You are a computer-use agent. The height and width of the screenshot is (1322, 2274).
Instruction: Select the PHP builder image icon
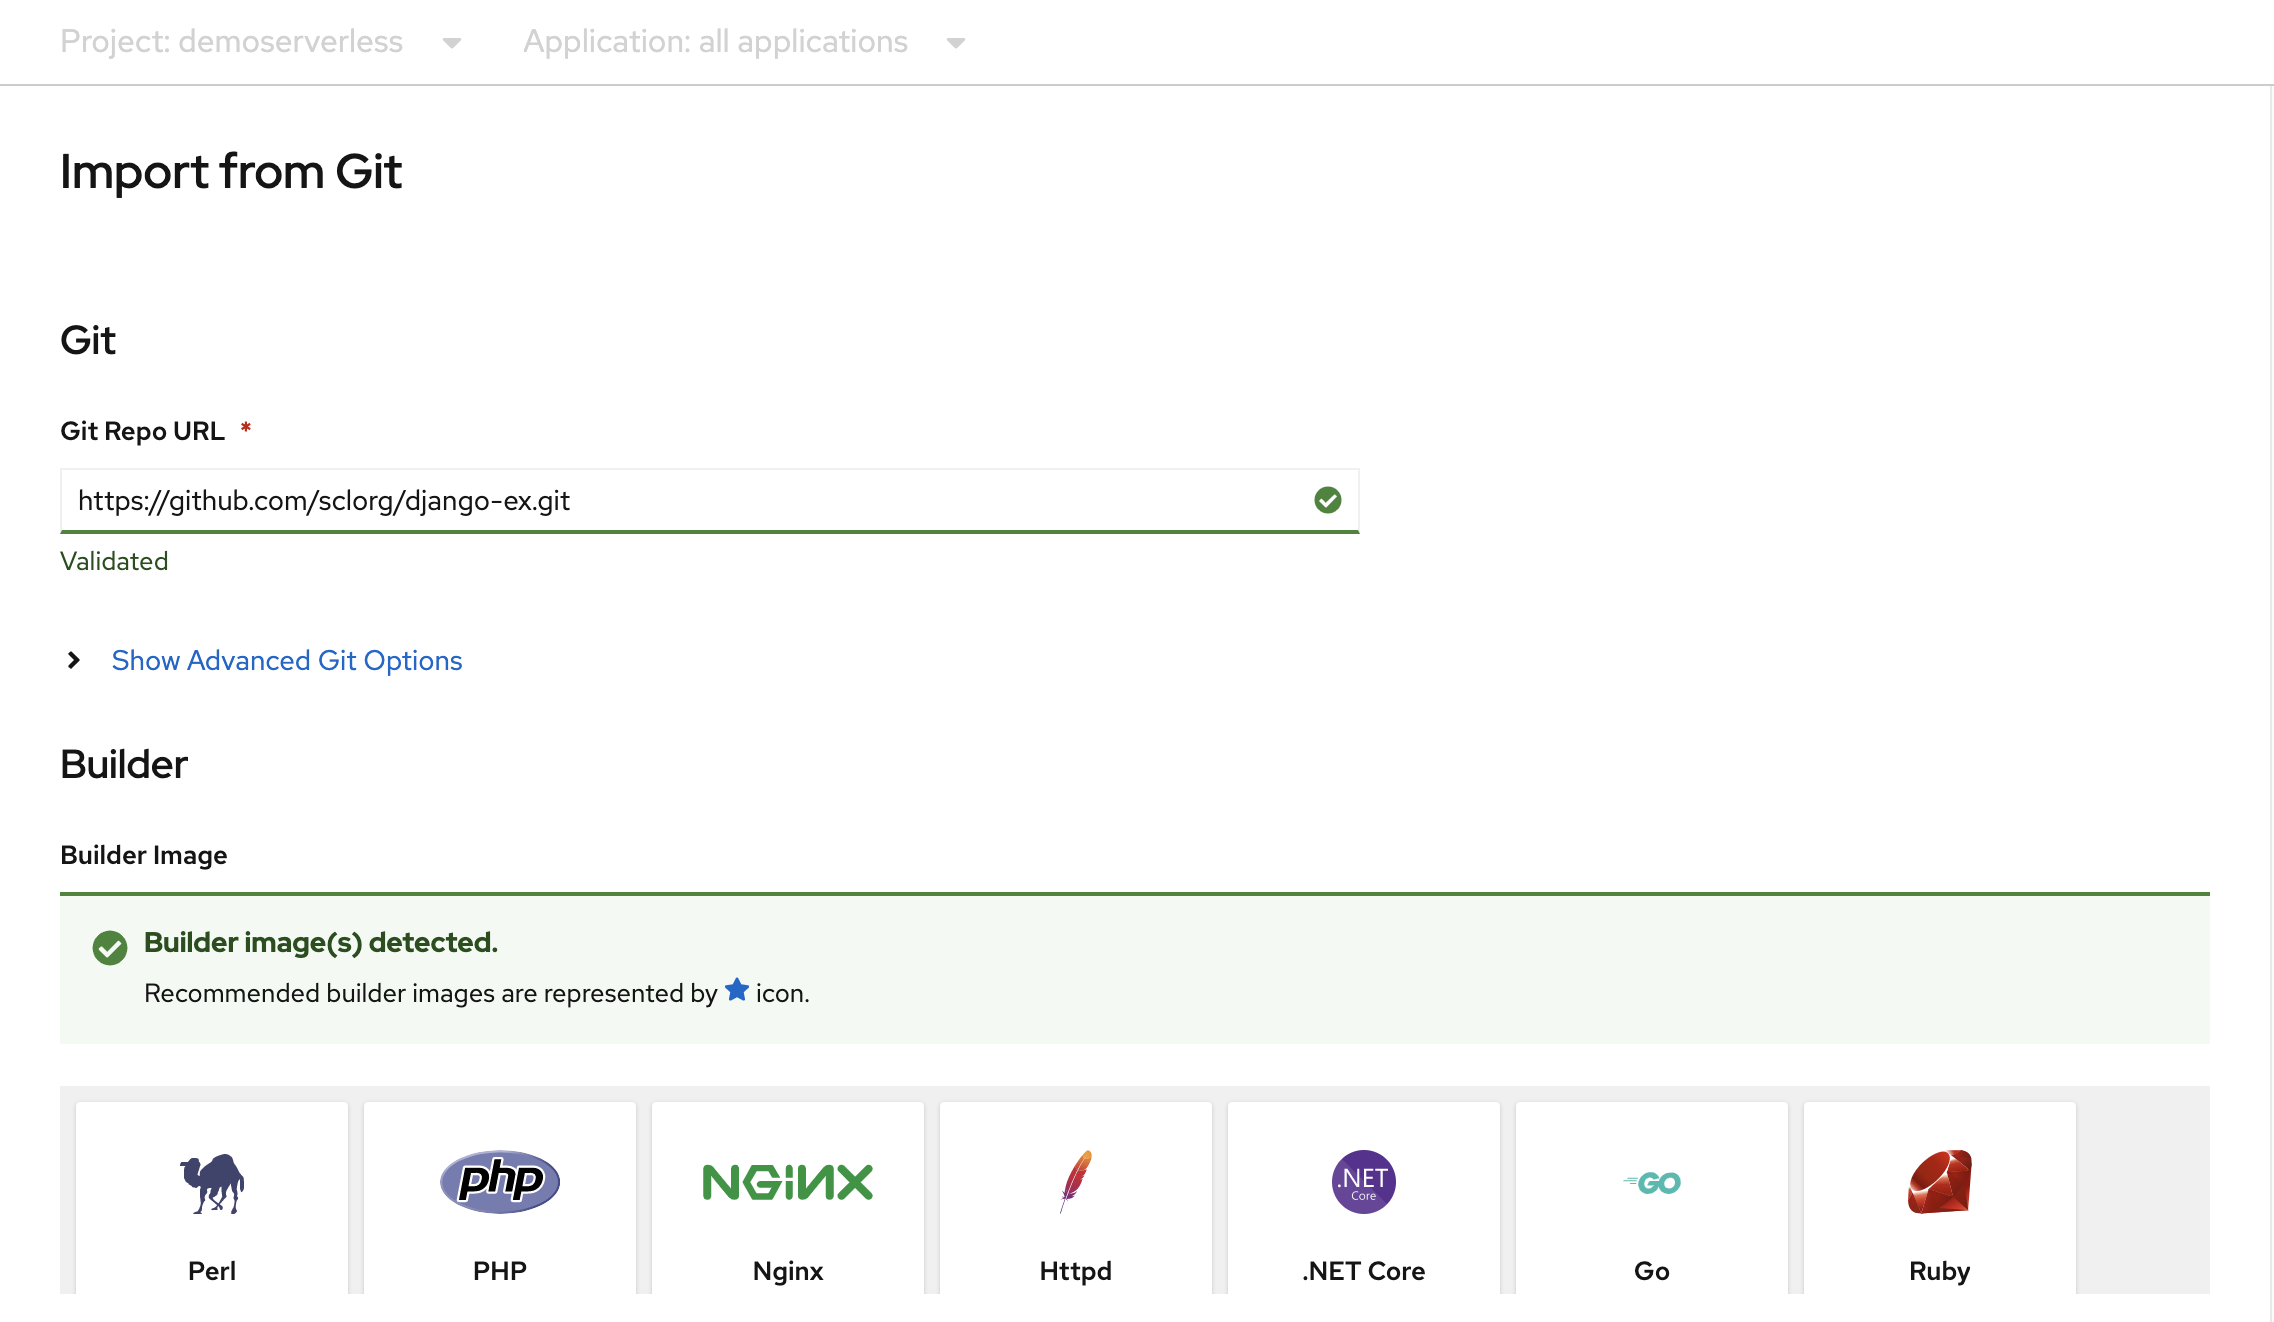(497, 1179)
